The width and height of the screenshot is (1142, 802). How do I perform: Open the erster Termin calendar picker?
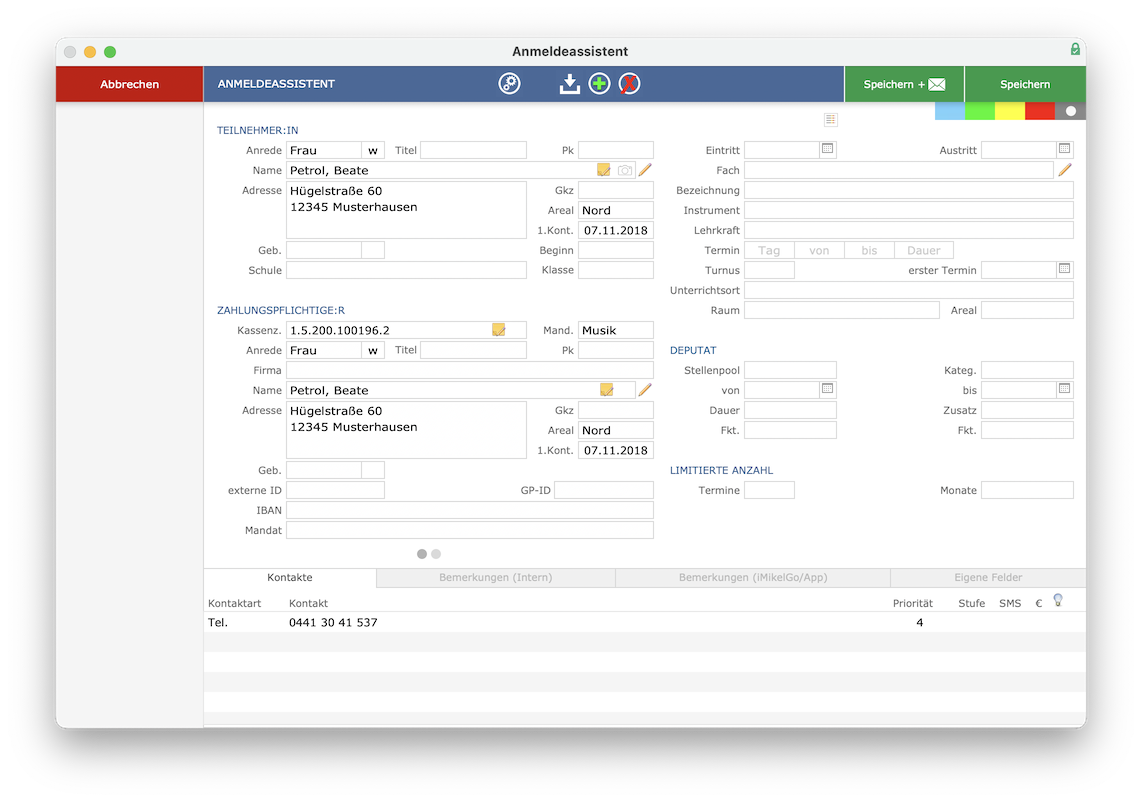coord(1064,269)
